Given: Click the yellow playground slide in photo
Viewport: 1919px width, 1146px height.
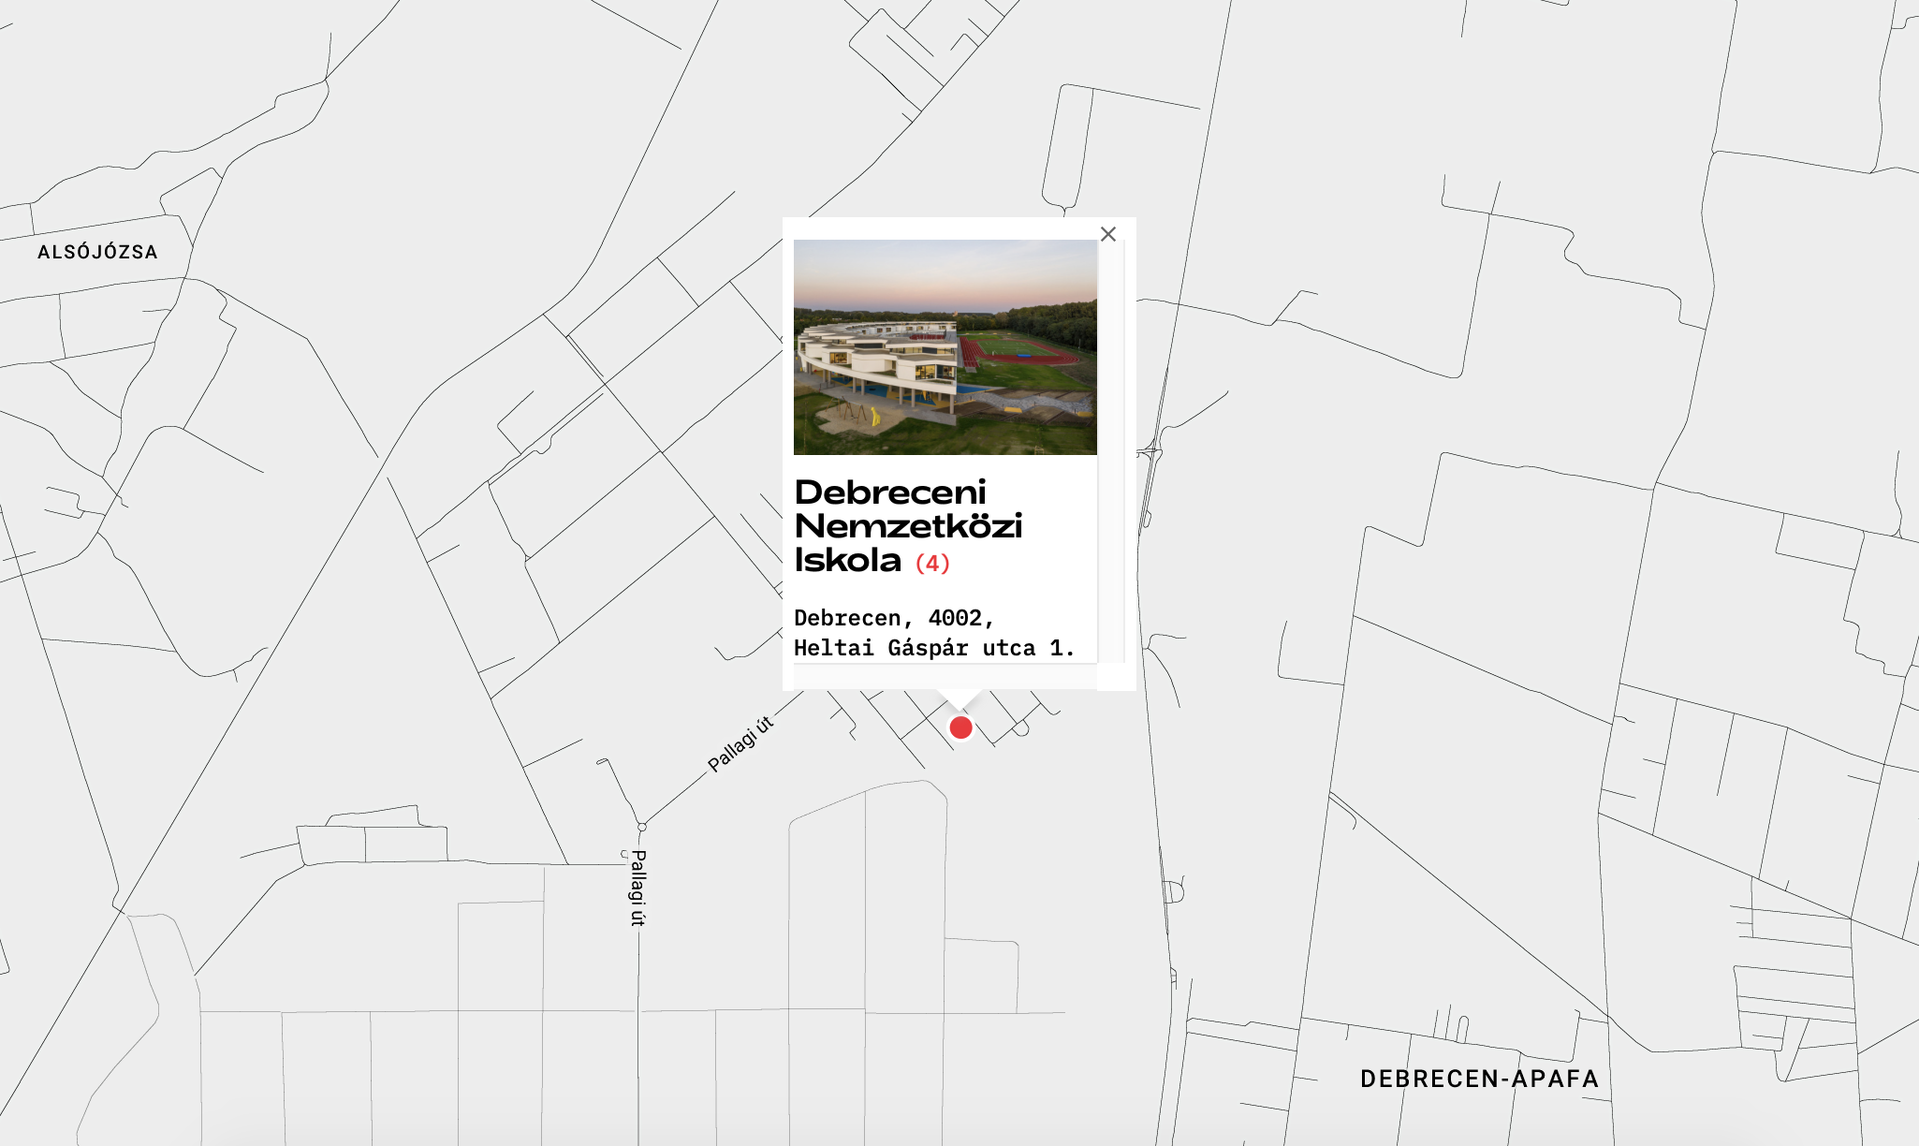Looking at the screenshot, I should (875, 416).
